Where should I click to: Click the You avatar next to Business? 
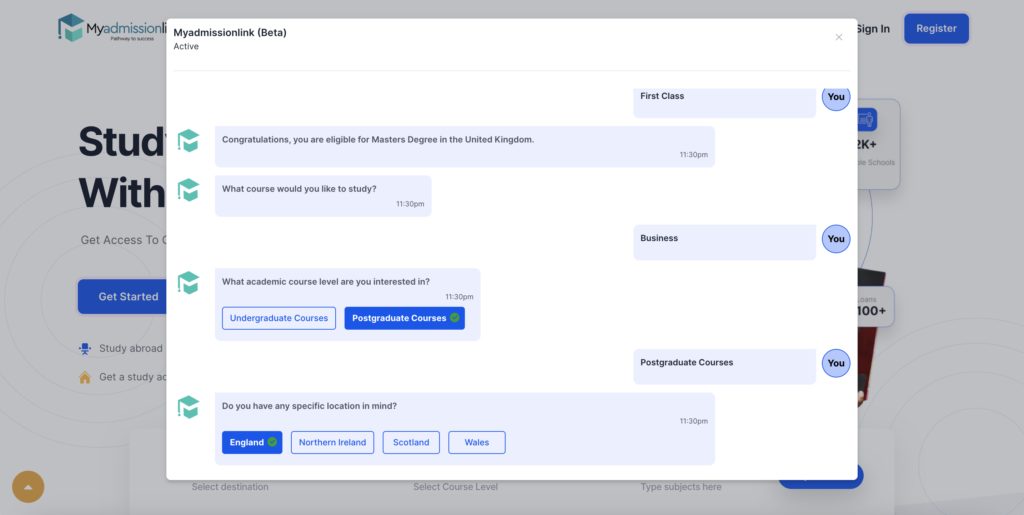[x=836, y=239]
